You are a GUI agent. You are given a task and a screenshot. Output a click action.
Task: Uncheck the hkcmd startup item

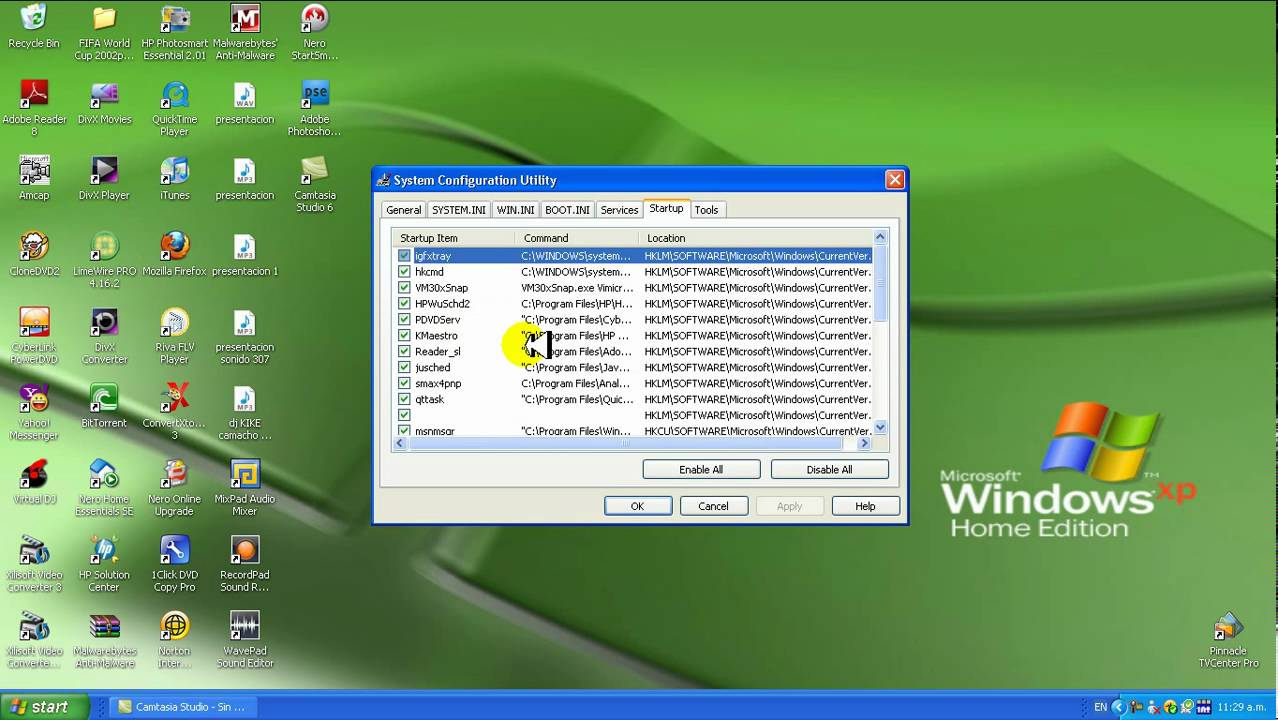click(x=404, y=272)
